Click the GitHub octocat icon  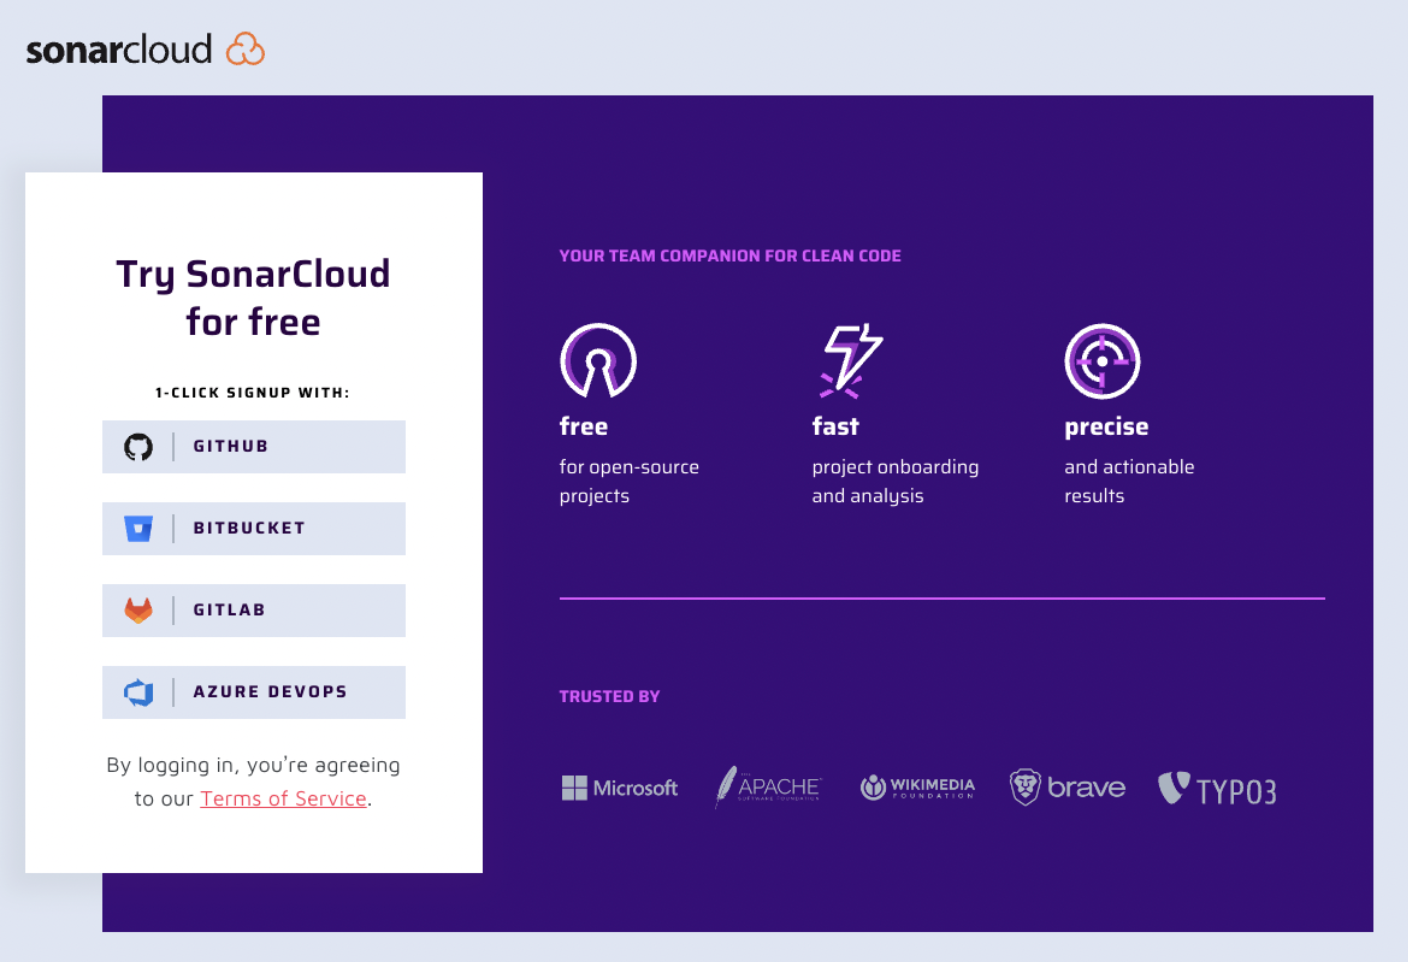pos(138,446)
